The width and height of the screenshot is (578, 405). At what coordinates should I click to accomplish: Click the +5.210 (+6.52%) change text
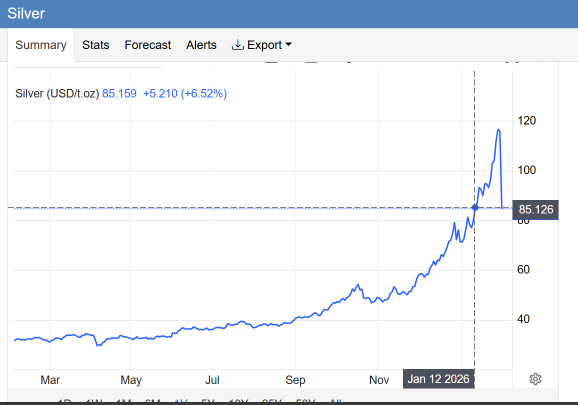pyautogui.click(x=185, y=94)
